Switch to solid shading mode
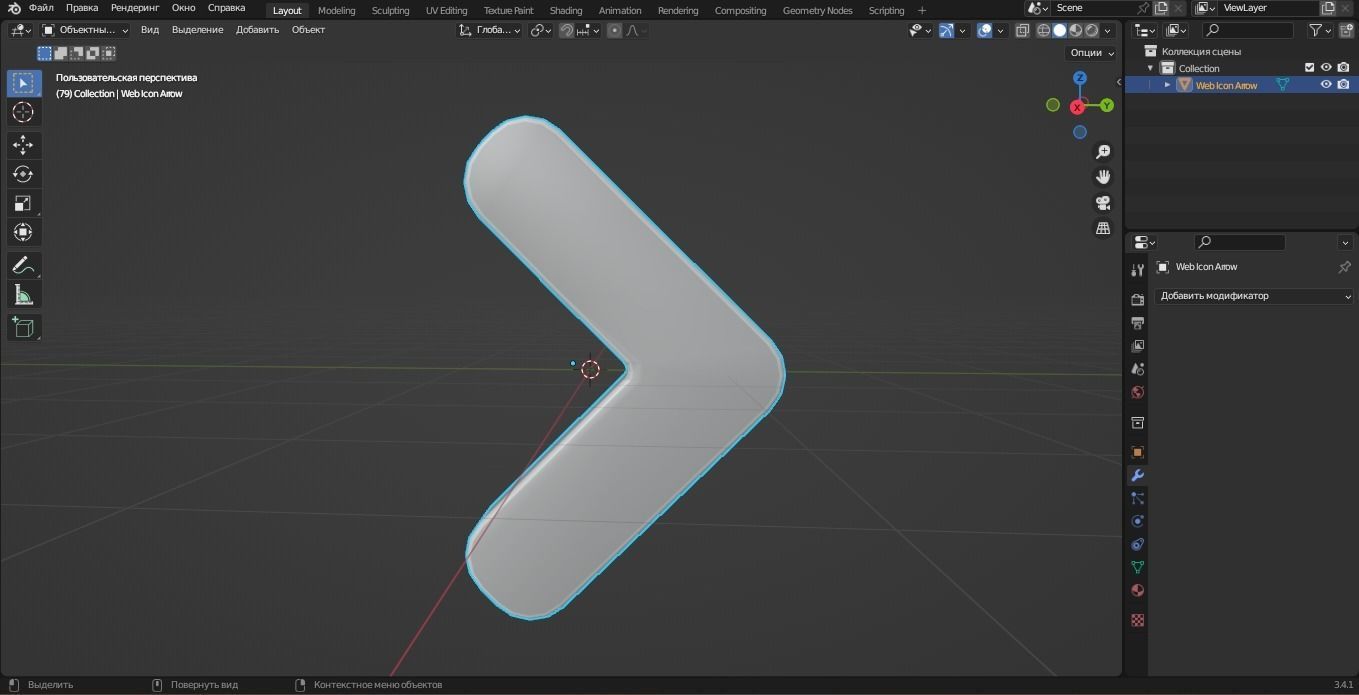 point(1060,30)
